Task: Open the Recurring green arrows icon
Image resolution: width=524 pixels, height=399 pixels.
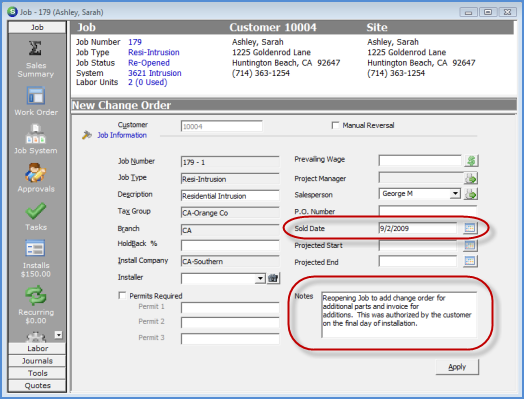Action: [x=36, y=295]
